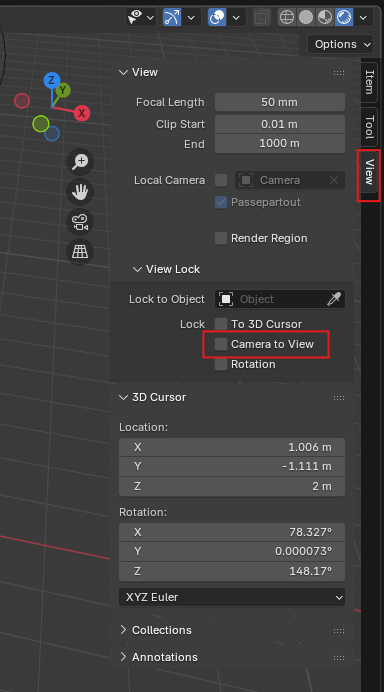This screenshot has height=692, width=384.
Task: Toggle the Show Overlays button
Action: (217, 18)
